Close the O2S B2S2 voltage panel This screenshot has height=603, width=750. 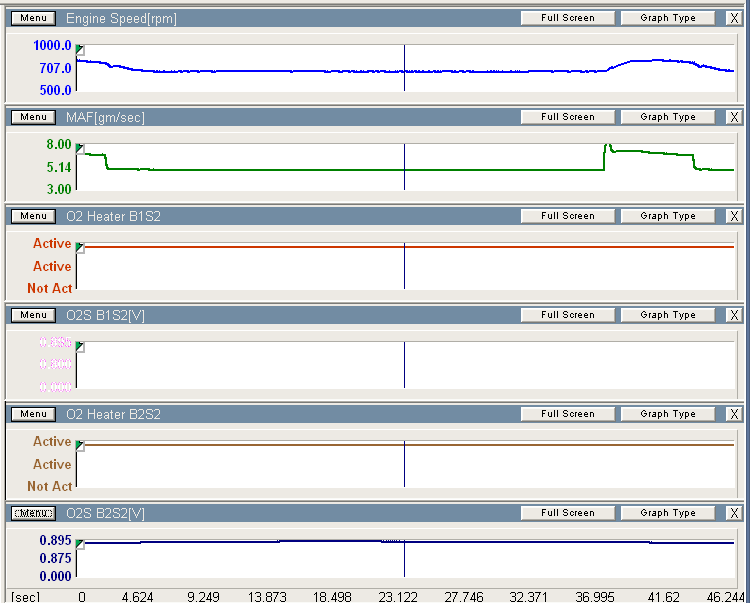click(x=734, y=513)
